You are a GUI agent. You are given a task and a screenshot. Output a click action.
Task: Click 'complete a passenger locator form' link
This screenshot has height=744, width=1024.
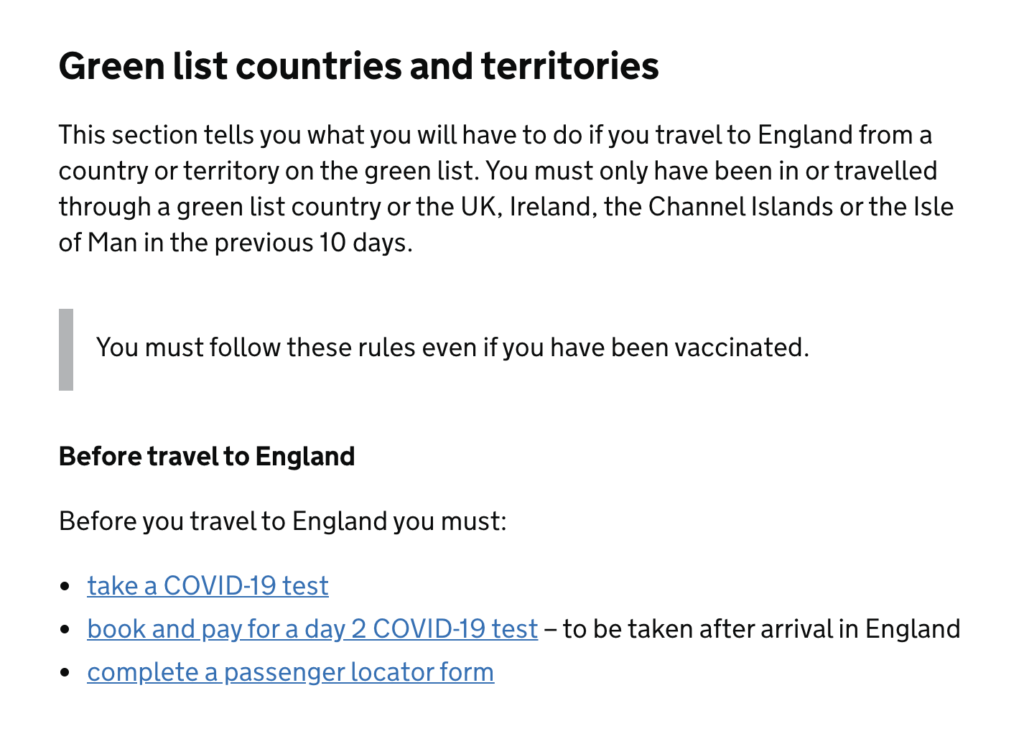tap(290, 672)
